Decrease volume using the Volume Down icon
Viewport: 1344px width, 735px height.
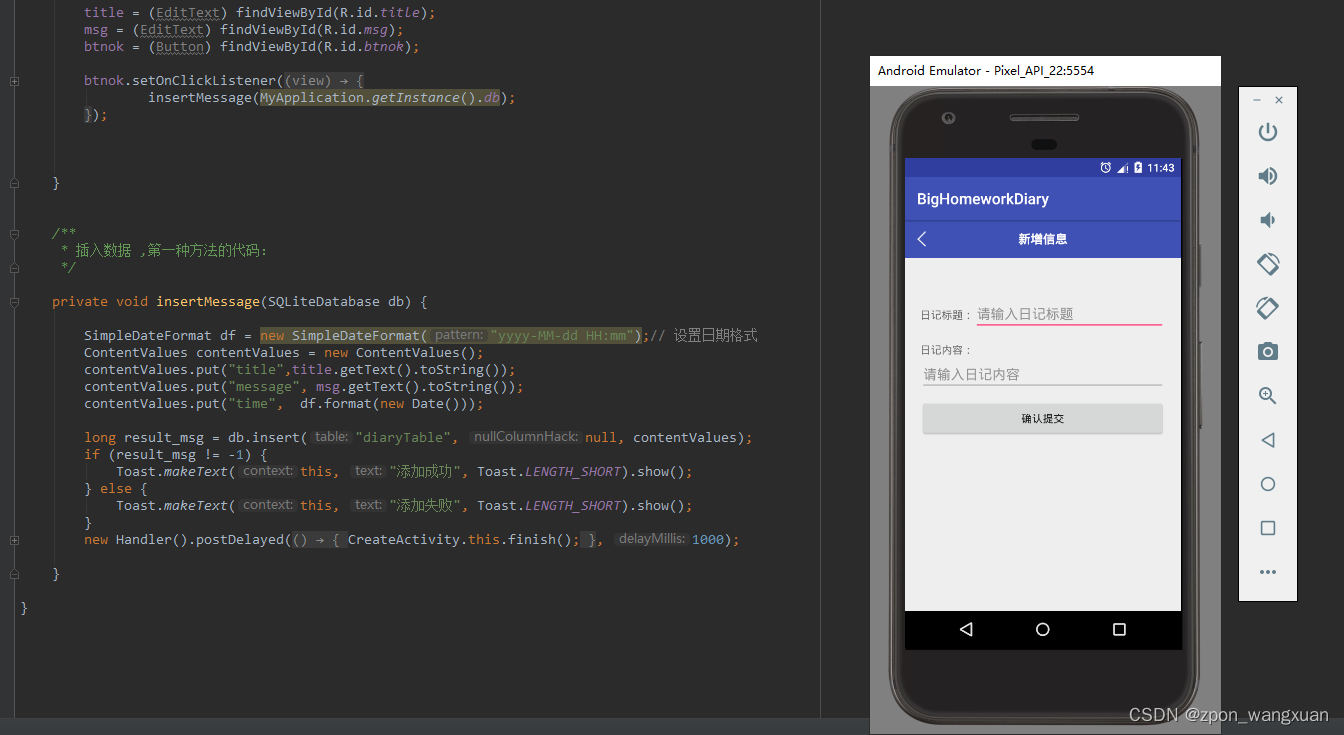[1267, 220]
